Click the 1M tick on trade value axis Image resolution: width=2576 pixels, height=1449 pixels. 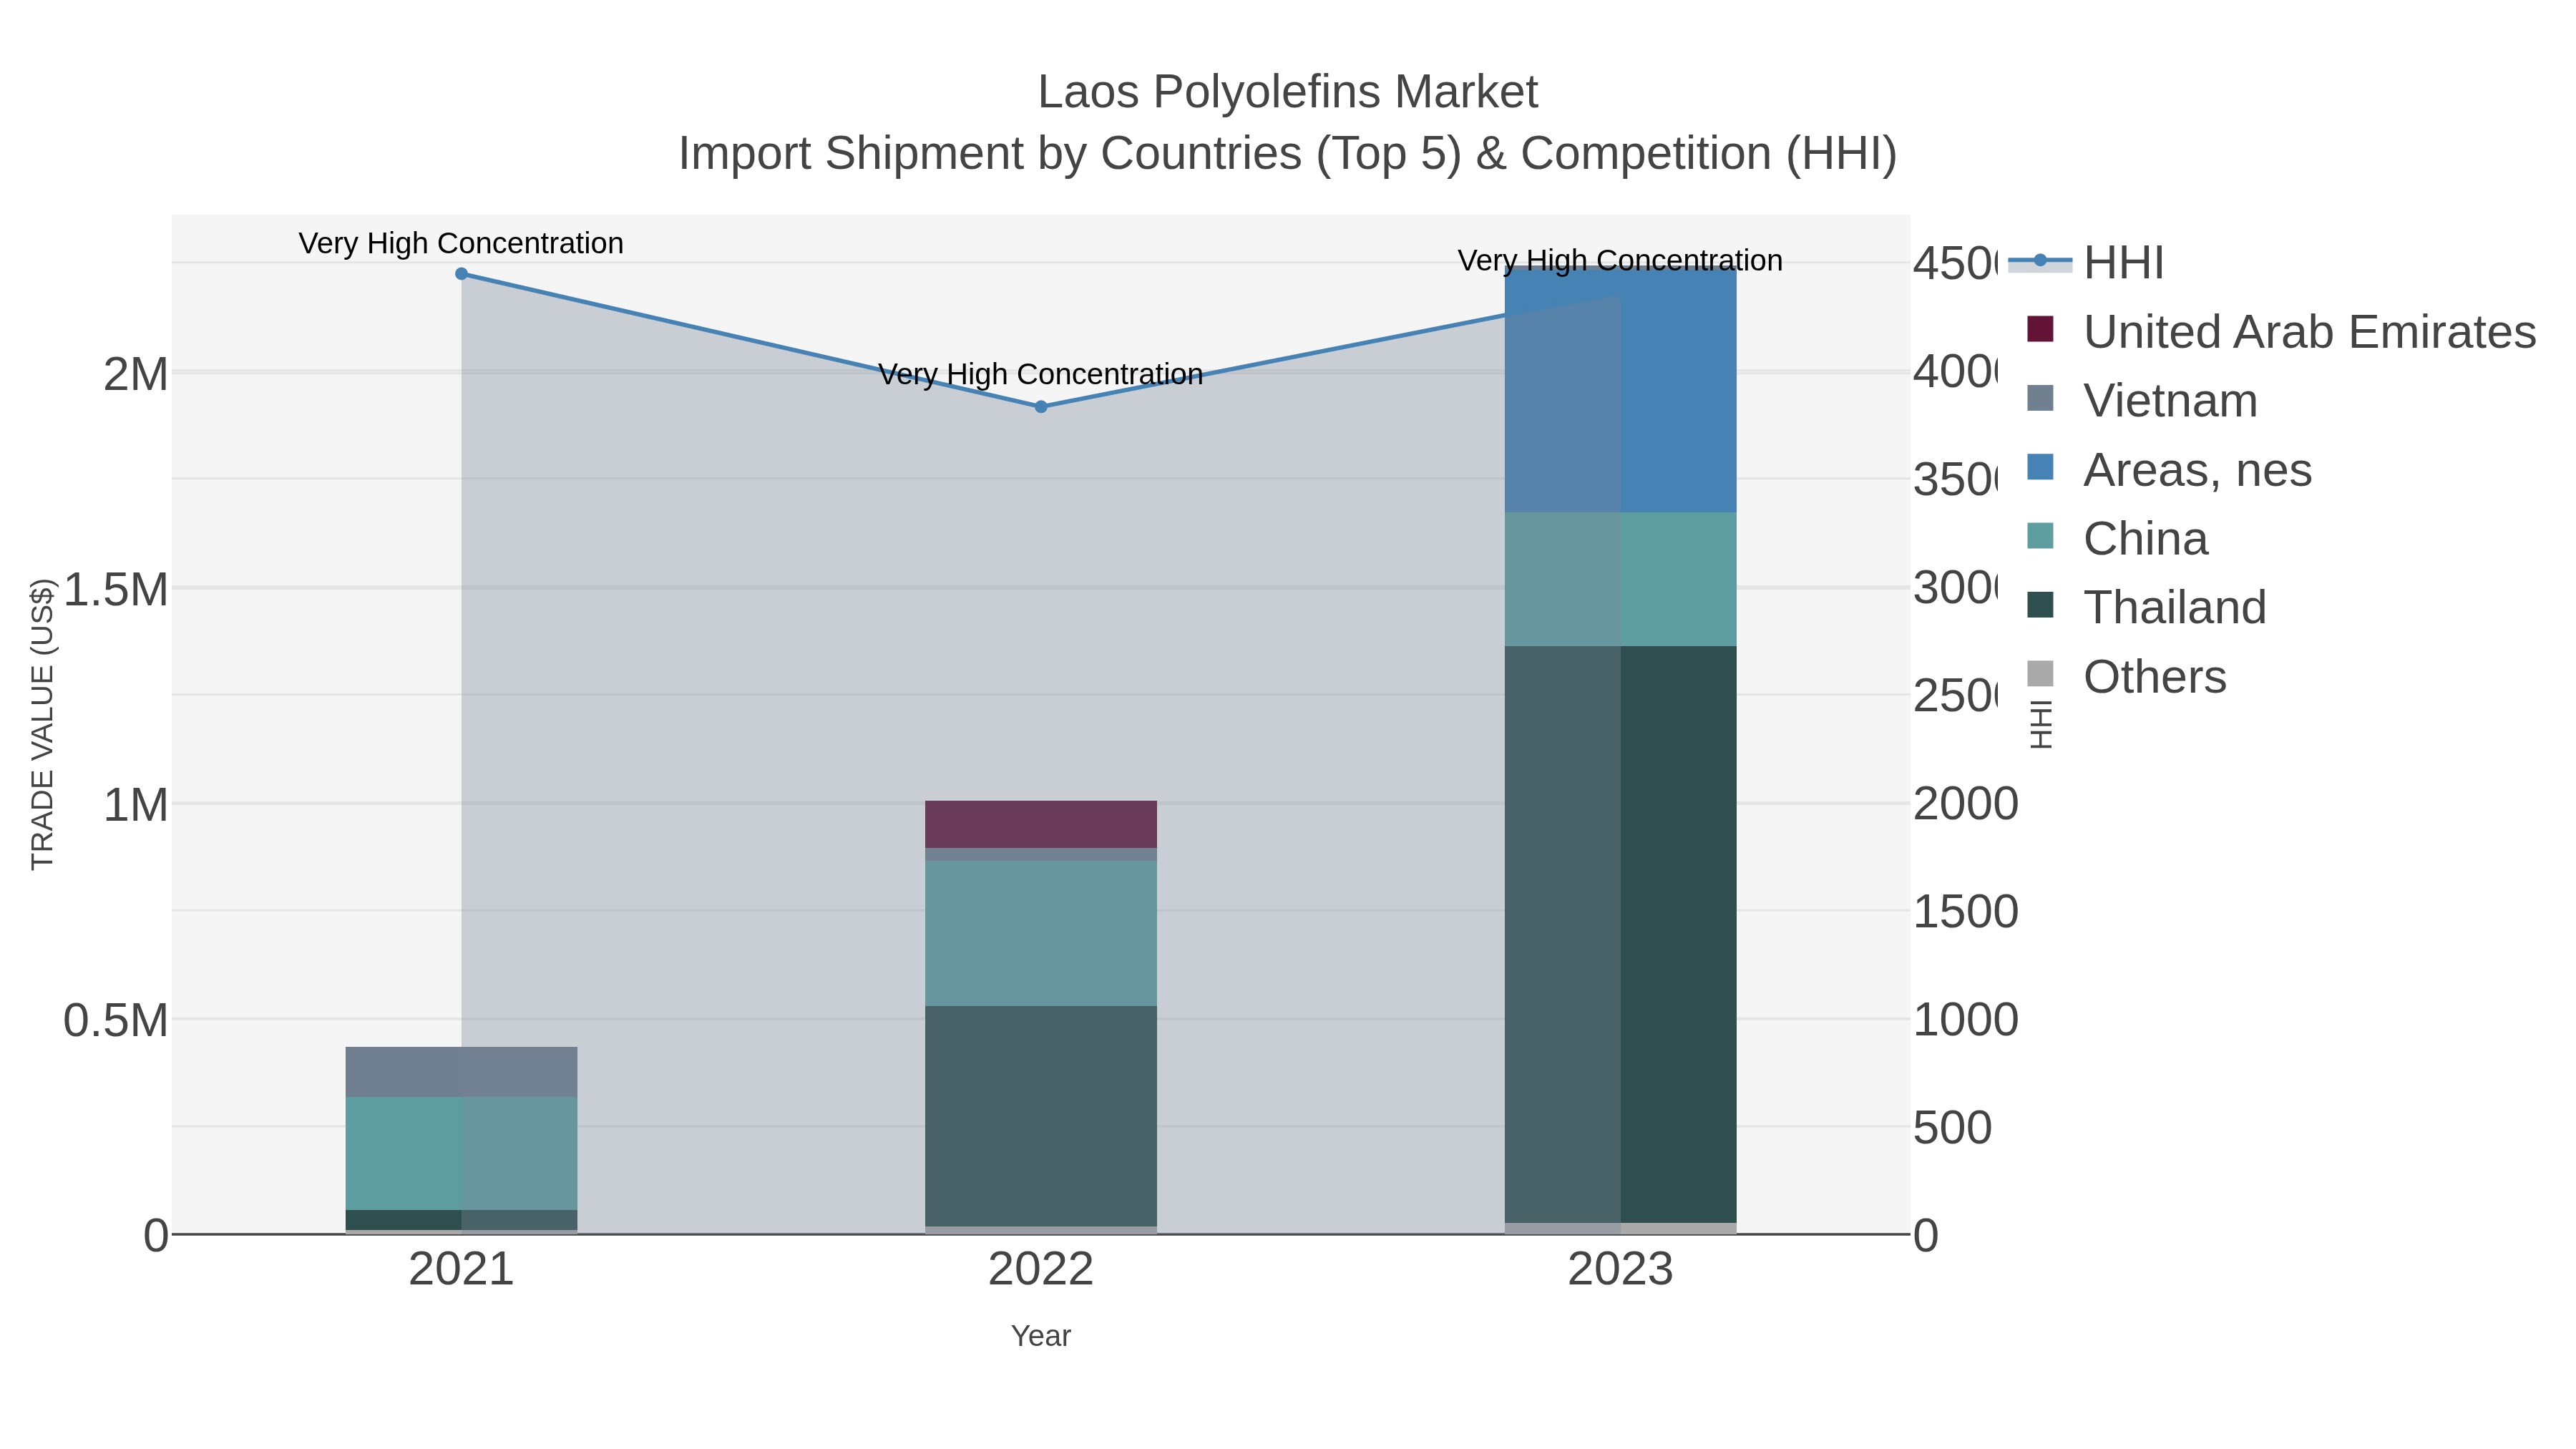(x=136, y=805)
